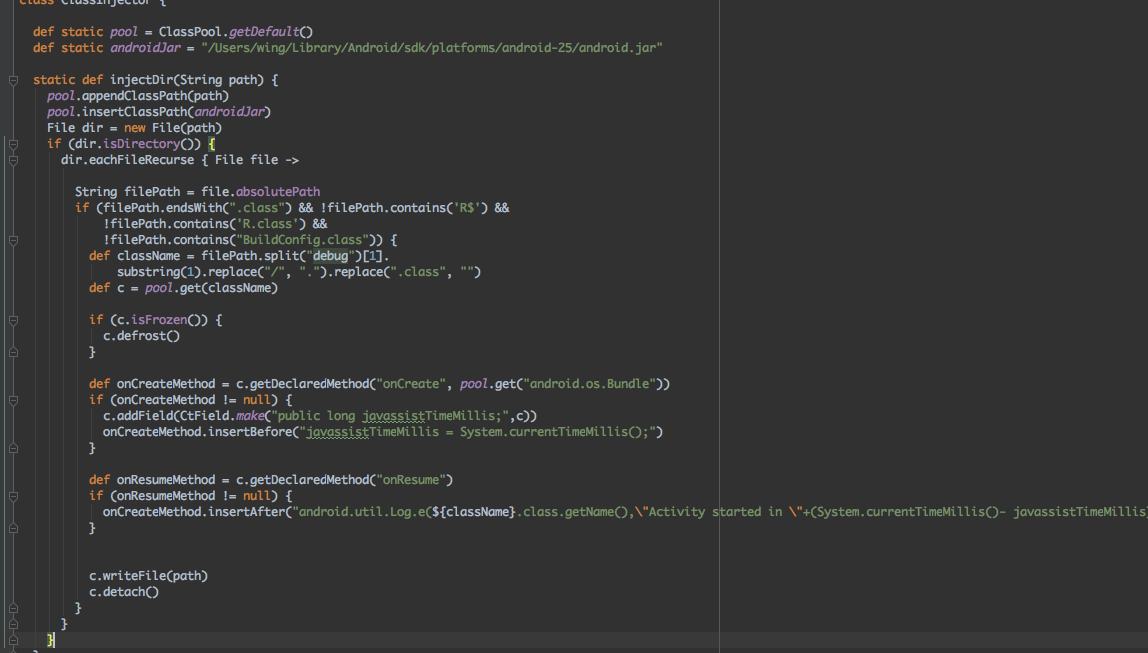Click fold end marker below c.defrost()
This screenshot has width=1148, height=653.
13,352
